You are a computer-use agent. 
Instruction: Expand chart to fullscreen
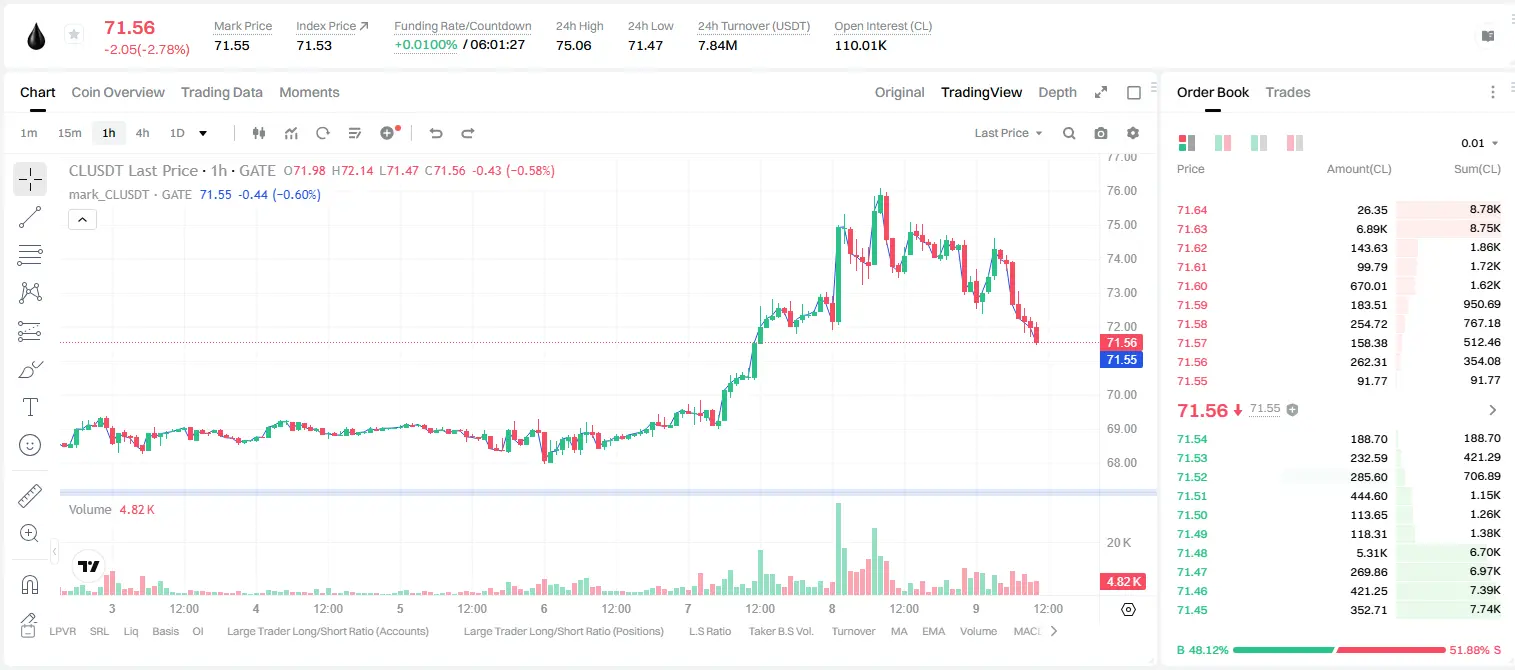tap(1101, 92)
